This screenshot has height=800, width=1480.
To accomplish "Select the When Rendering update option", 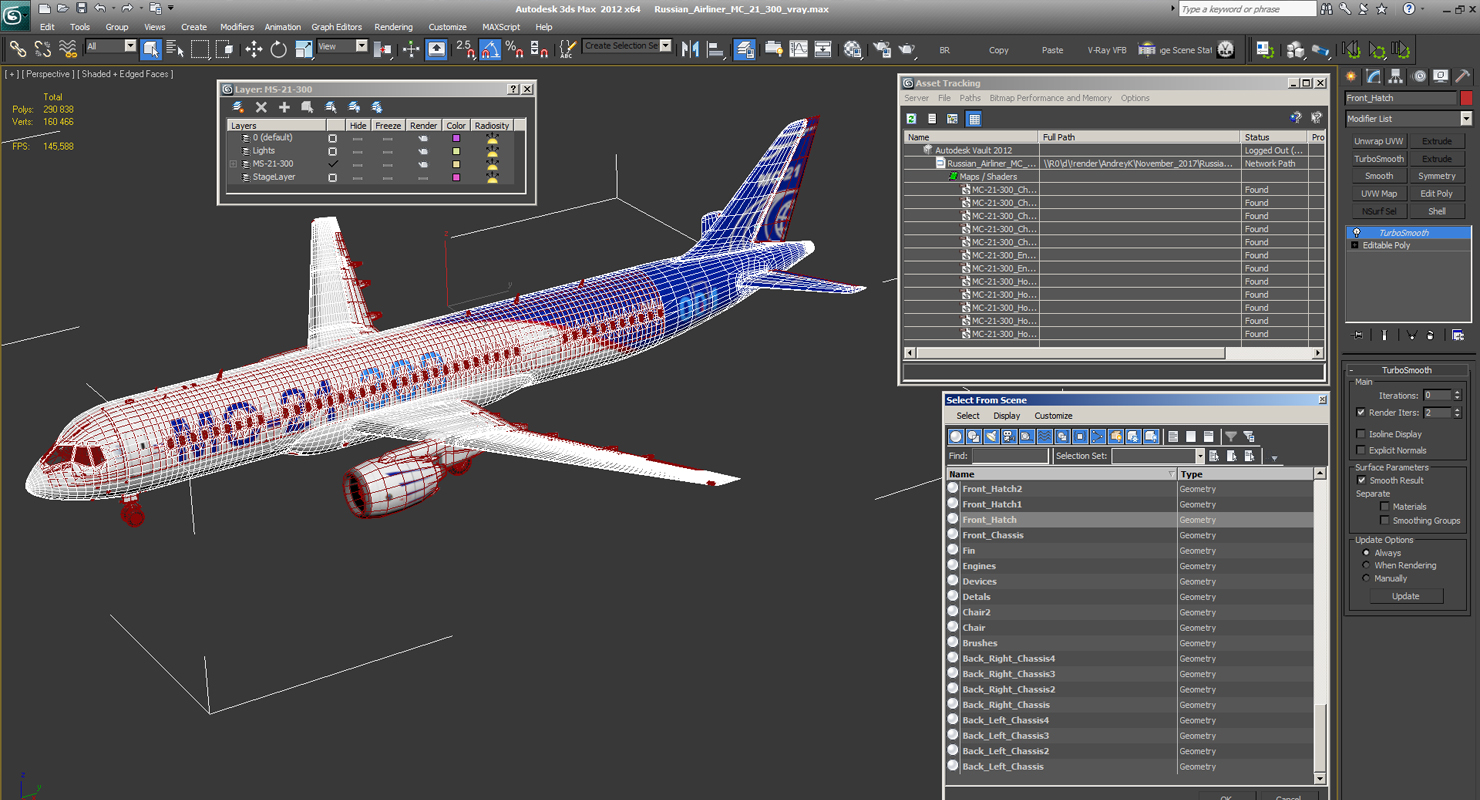I will tap(1366, 566).
